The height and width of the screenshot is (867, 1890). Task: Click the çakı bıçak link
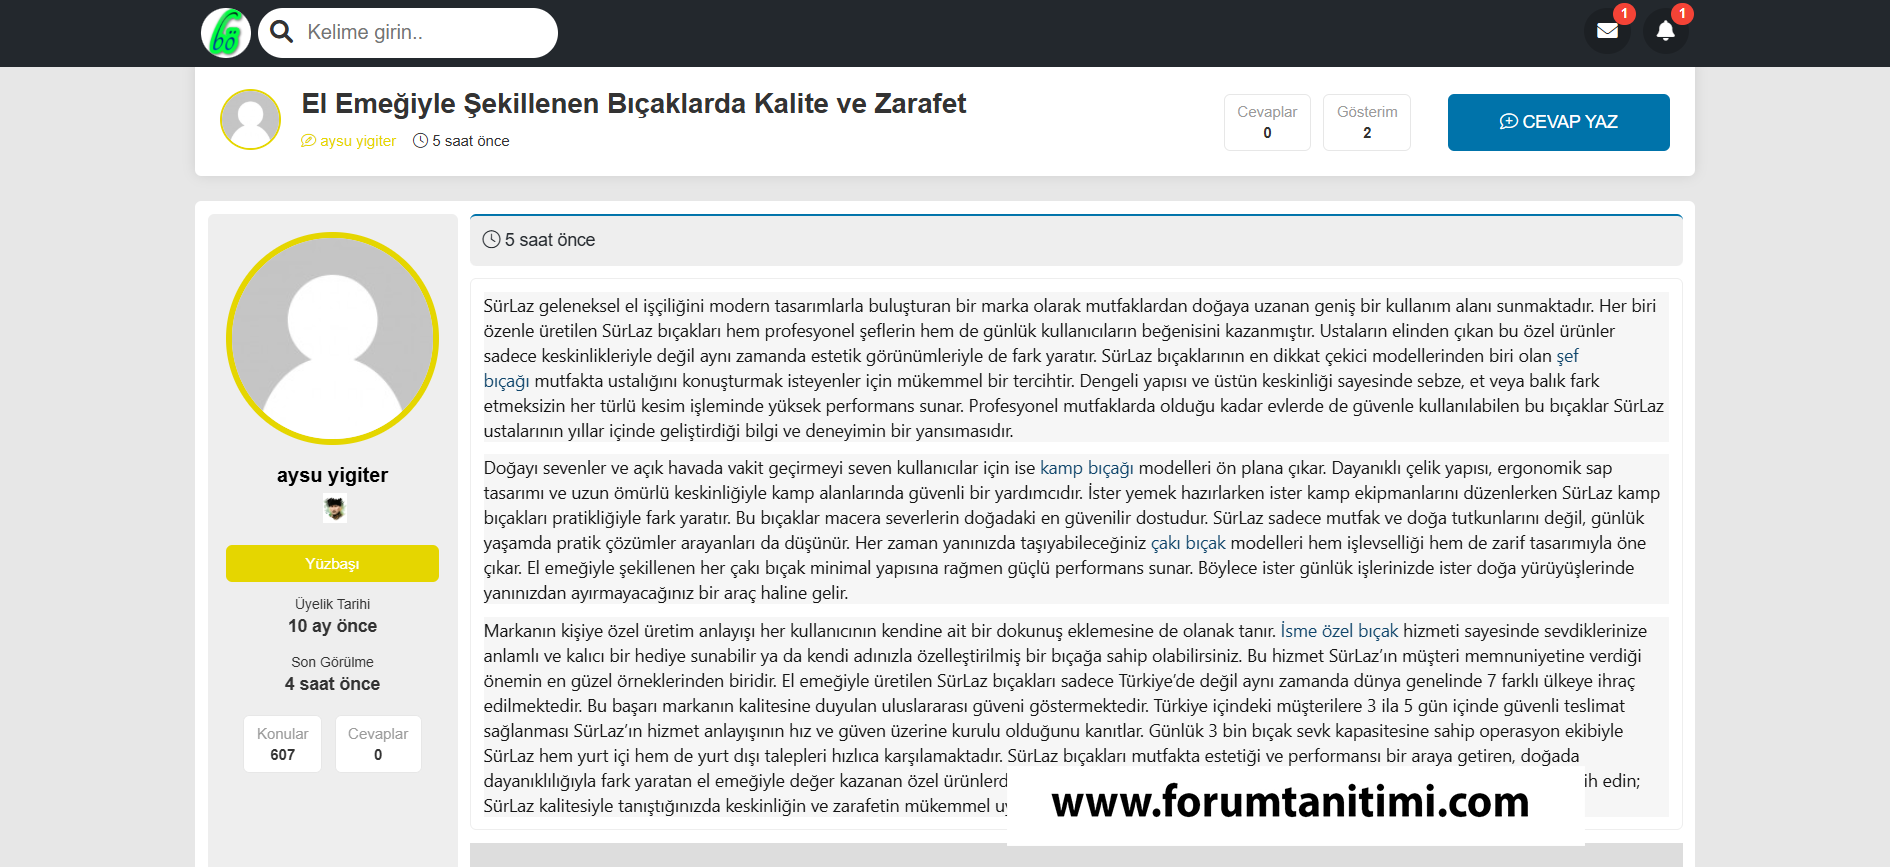(1187, 543)
